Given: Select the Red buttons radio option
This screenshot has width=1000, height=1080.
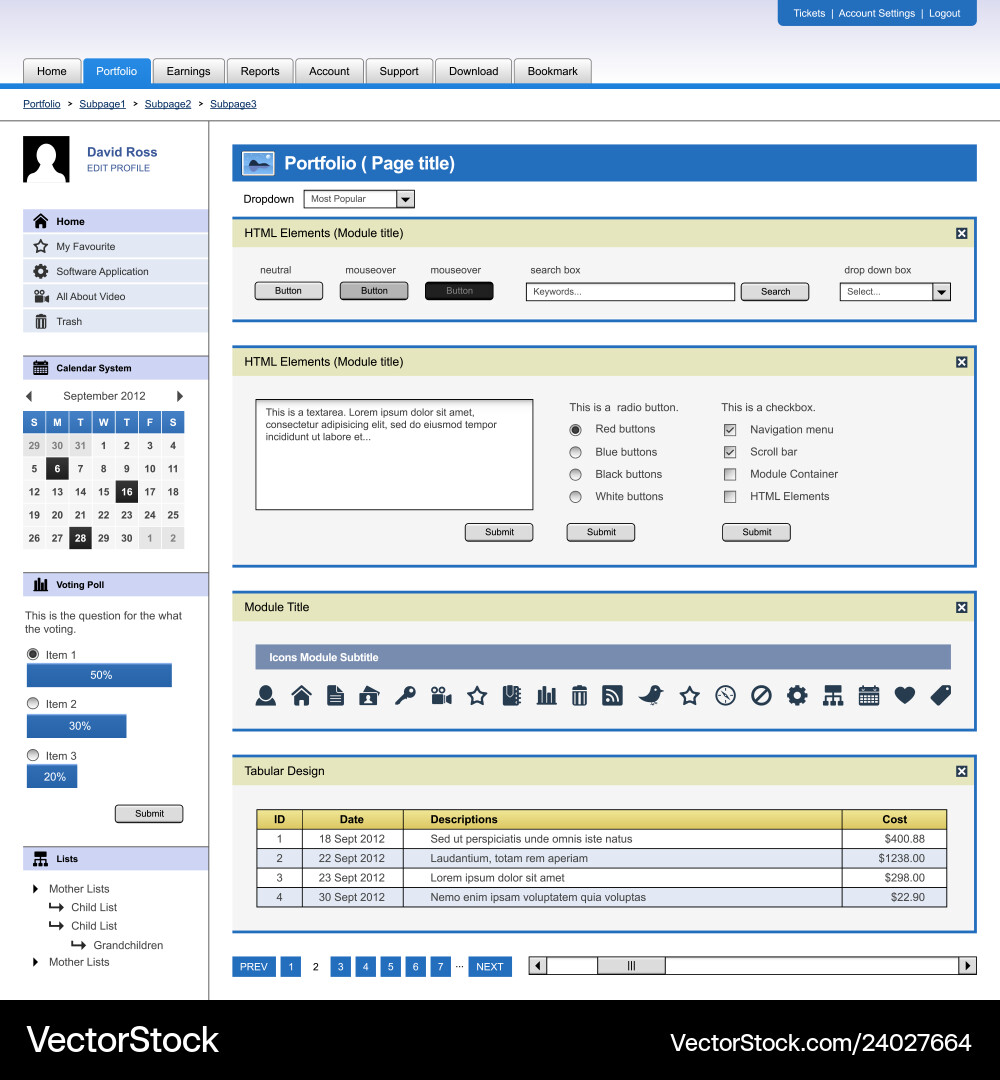Looking at the screenshot, I should (576, 430).
